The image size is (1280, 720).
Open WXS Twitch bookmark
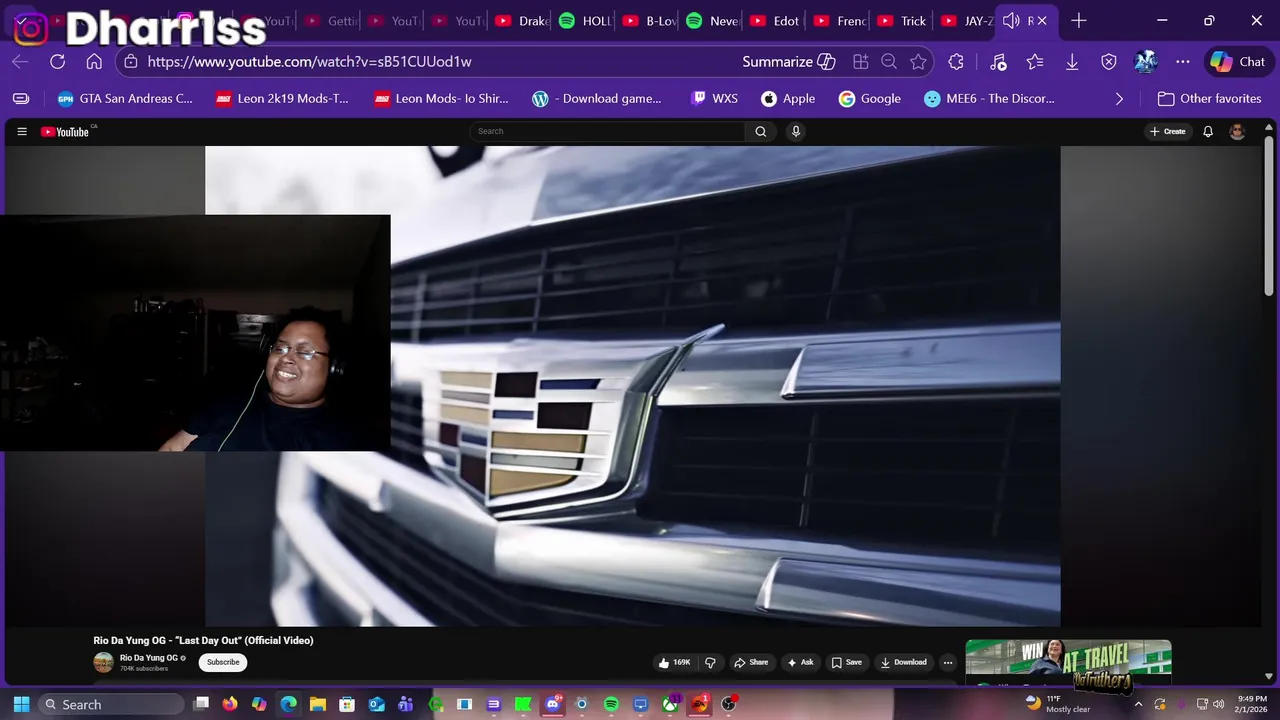tap(714, 99)
